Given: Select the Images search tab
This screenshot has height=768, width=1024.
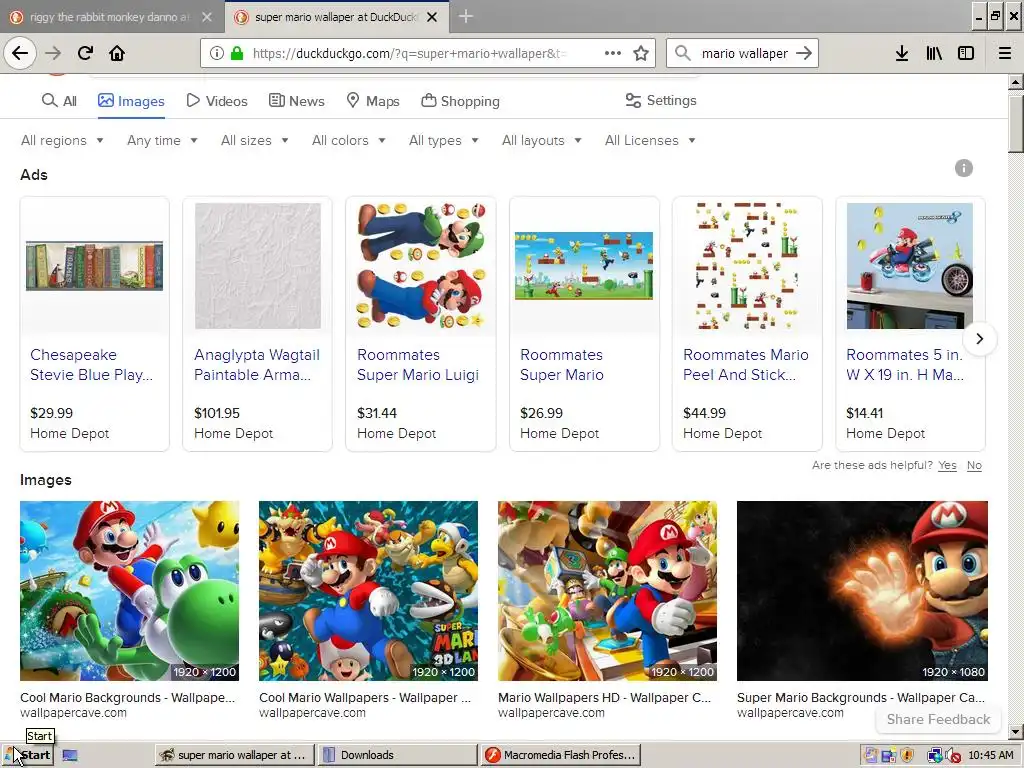Looking at the screenshot, I should point(131,101).
